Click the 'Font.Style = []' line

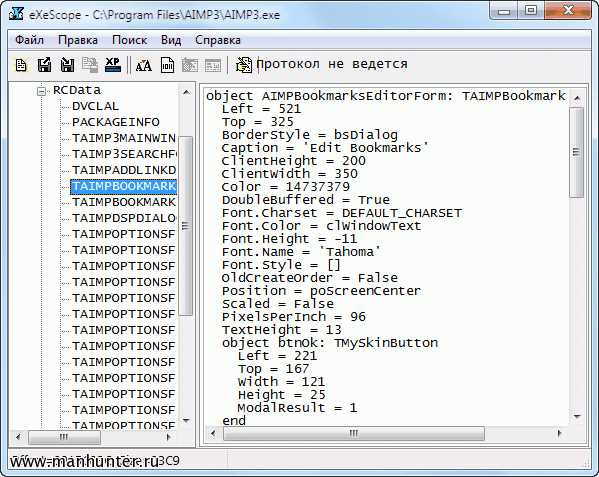(281, 265)
